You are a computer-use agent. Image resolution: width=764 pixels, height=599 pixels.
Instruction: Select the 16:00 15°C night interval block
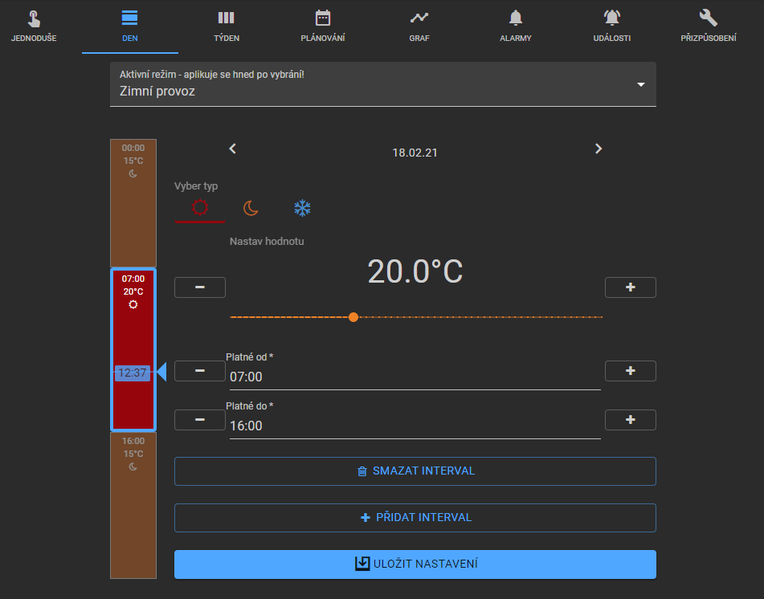(133, 505)
